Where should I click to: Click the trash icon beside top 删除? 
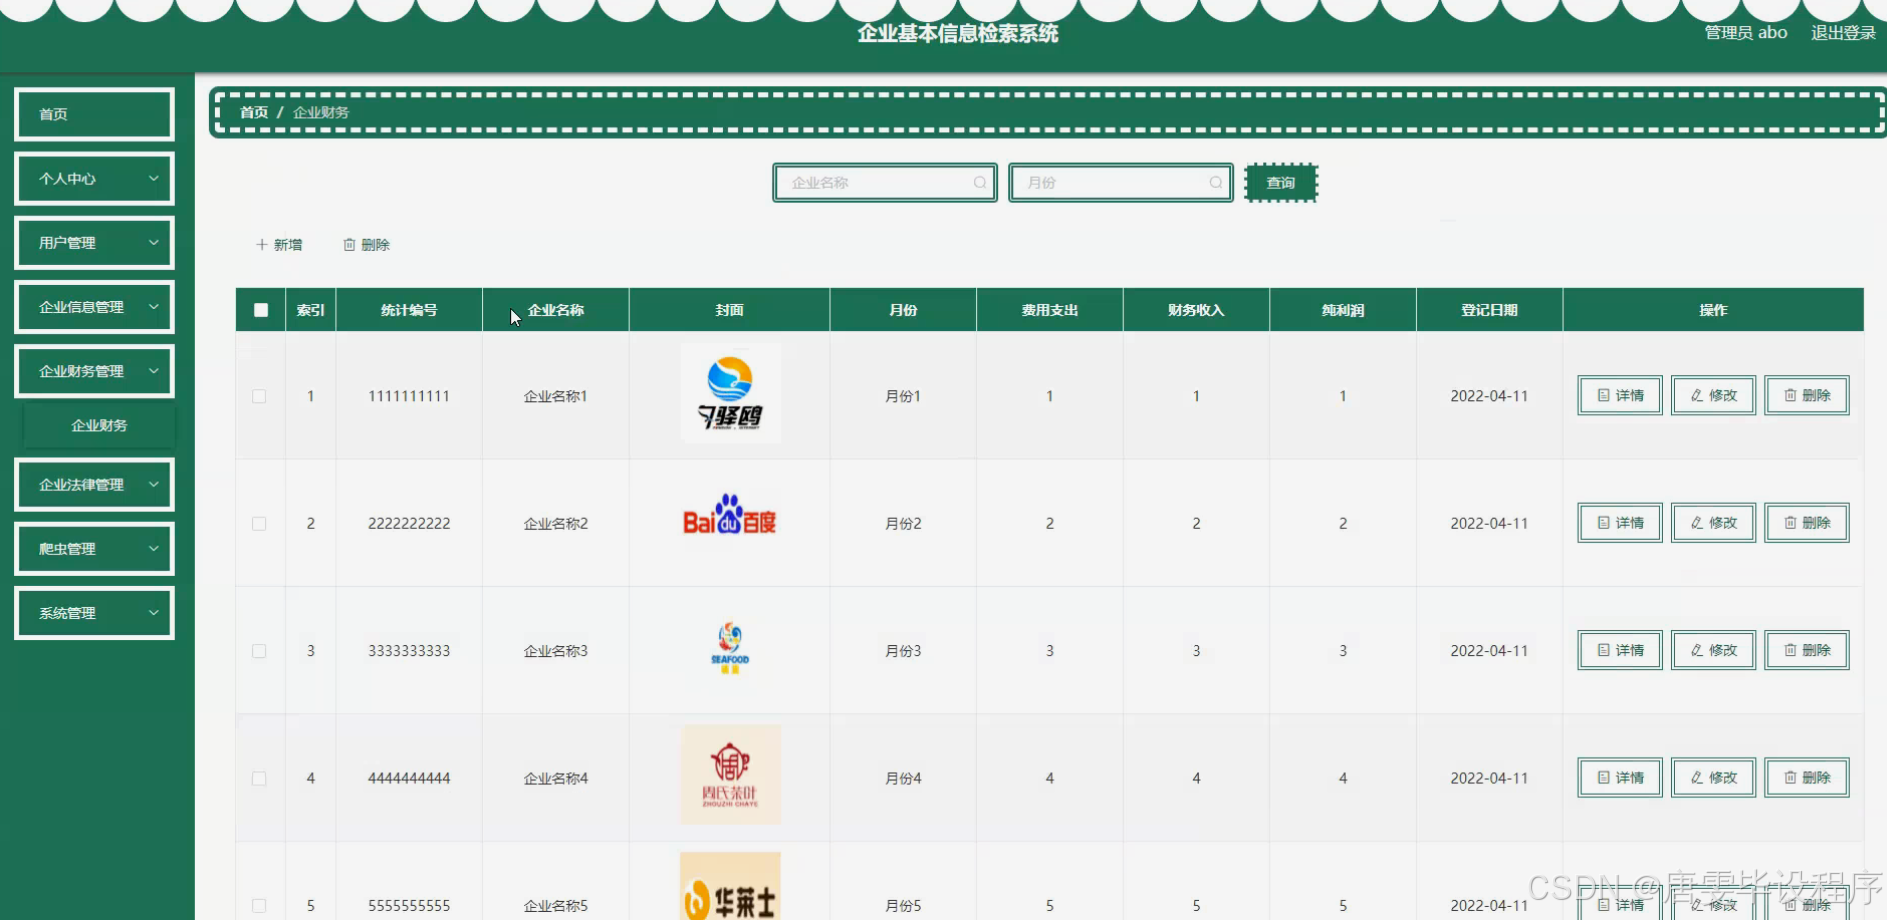pos(349,245)
